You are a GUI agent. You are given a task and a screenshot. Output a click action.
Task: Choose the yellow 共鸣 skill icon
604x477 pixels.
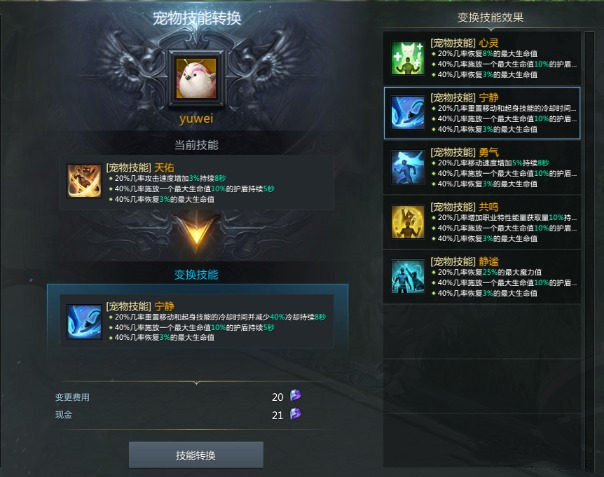pos(408,222)
